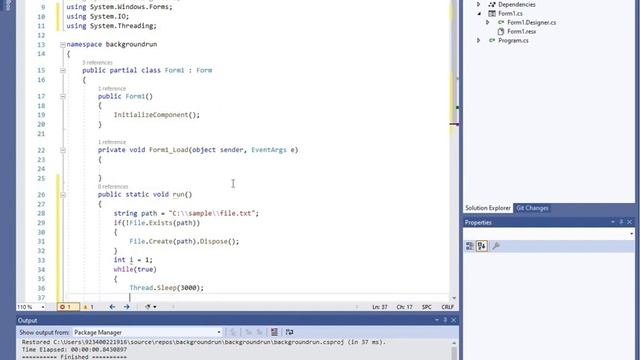The height and width of the screenshot is (360, 640).
Task: Collapse the Form1() constructor region
Action: (62, 96)
